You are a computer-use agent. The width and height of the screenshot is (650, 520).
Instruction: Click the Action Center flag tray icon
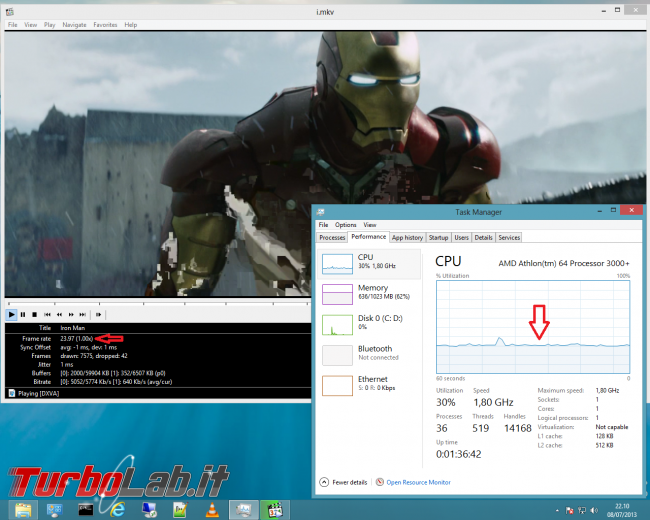tap(570, 510)
